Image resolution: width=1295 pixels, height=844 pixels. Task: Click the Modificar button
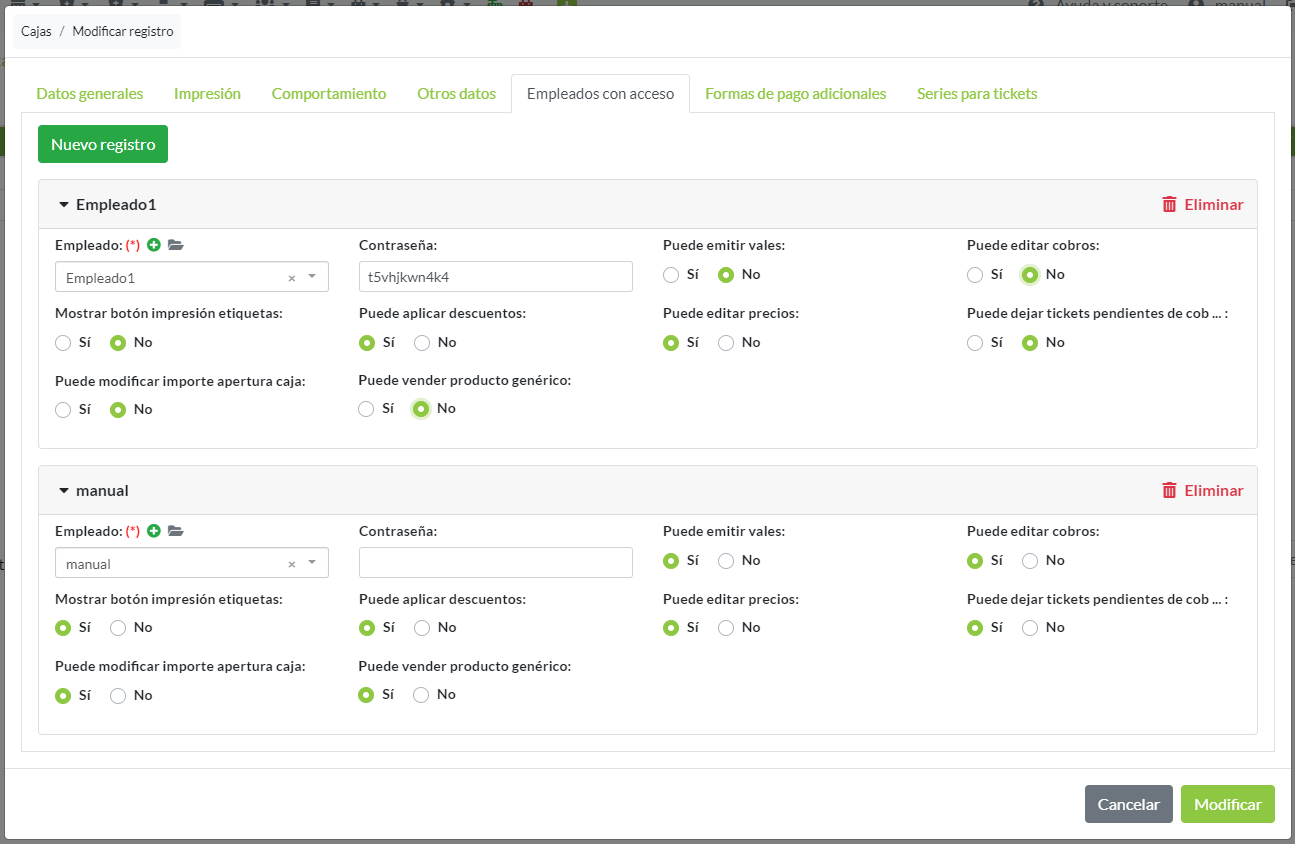[x=1227, y=804]
